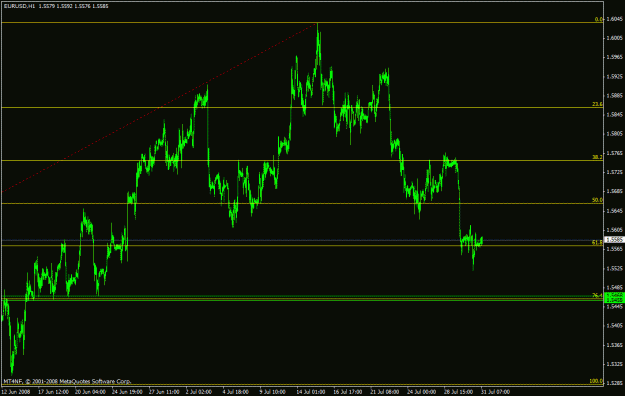This screenshot has height=396, width=625.
Task: Select the 76.4 Fibonacci level label
Action: [x=597, y=296]
